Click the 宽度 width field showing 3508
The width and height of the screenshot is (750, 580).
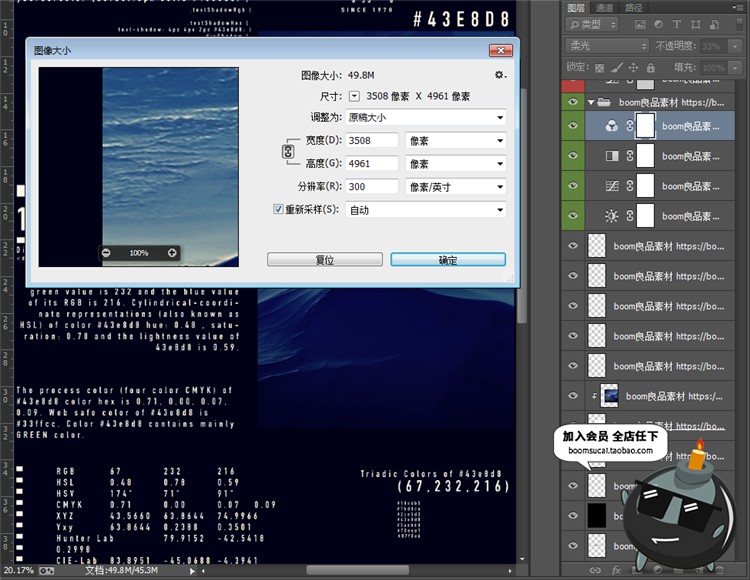[372, 141]
